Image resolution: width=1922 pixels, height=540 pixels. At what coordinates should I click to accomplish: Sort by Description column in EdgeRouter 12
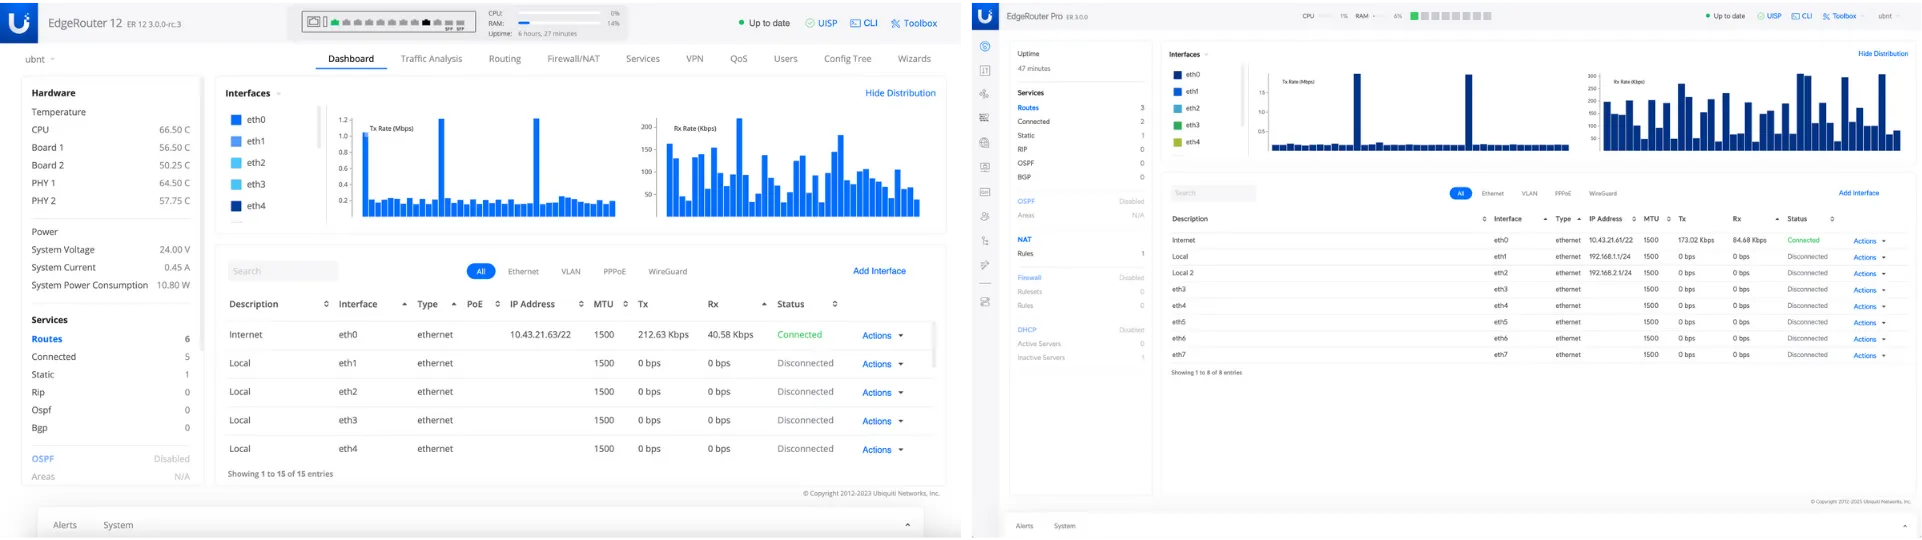[278, 304]
